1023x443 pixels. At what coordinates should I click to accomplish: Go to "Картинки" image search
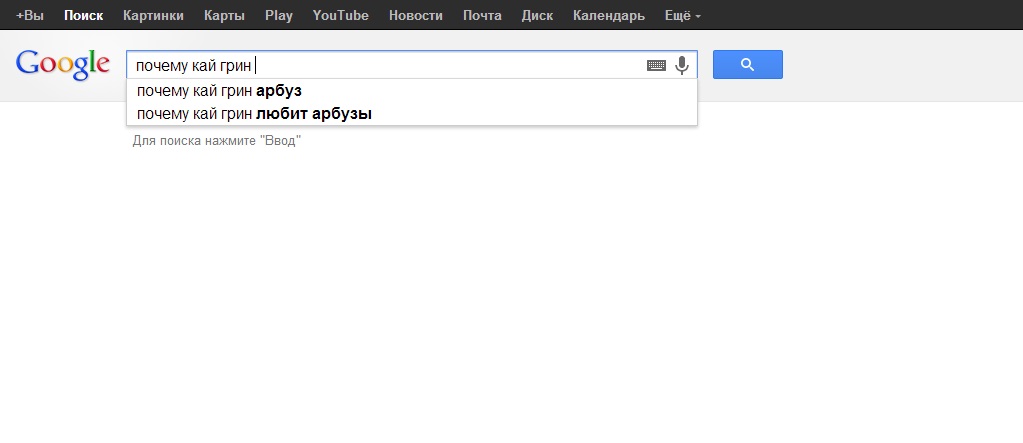pyautogui.click(x=153, y=16)
